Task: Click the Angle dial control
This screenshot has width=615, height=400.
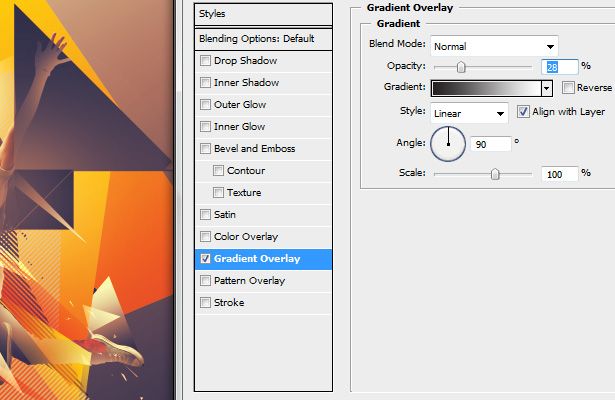Action: [x=448, y=144]
